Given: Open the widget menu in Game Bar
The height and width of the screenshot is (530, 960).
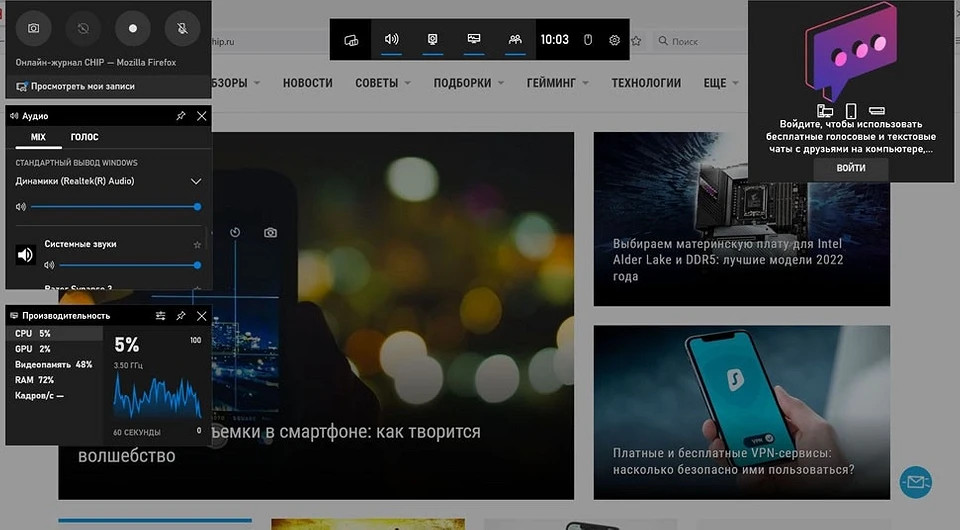Looking at the screenshot, I should coord(351,40).
